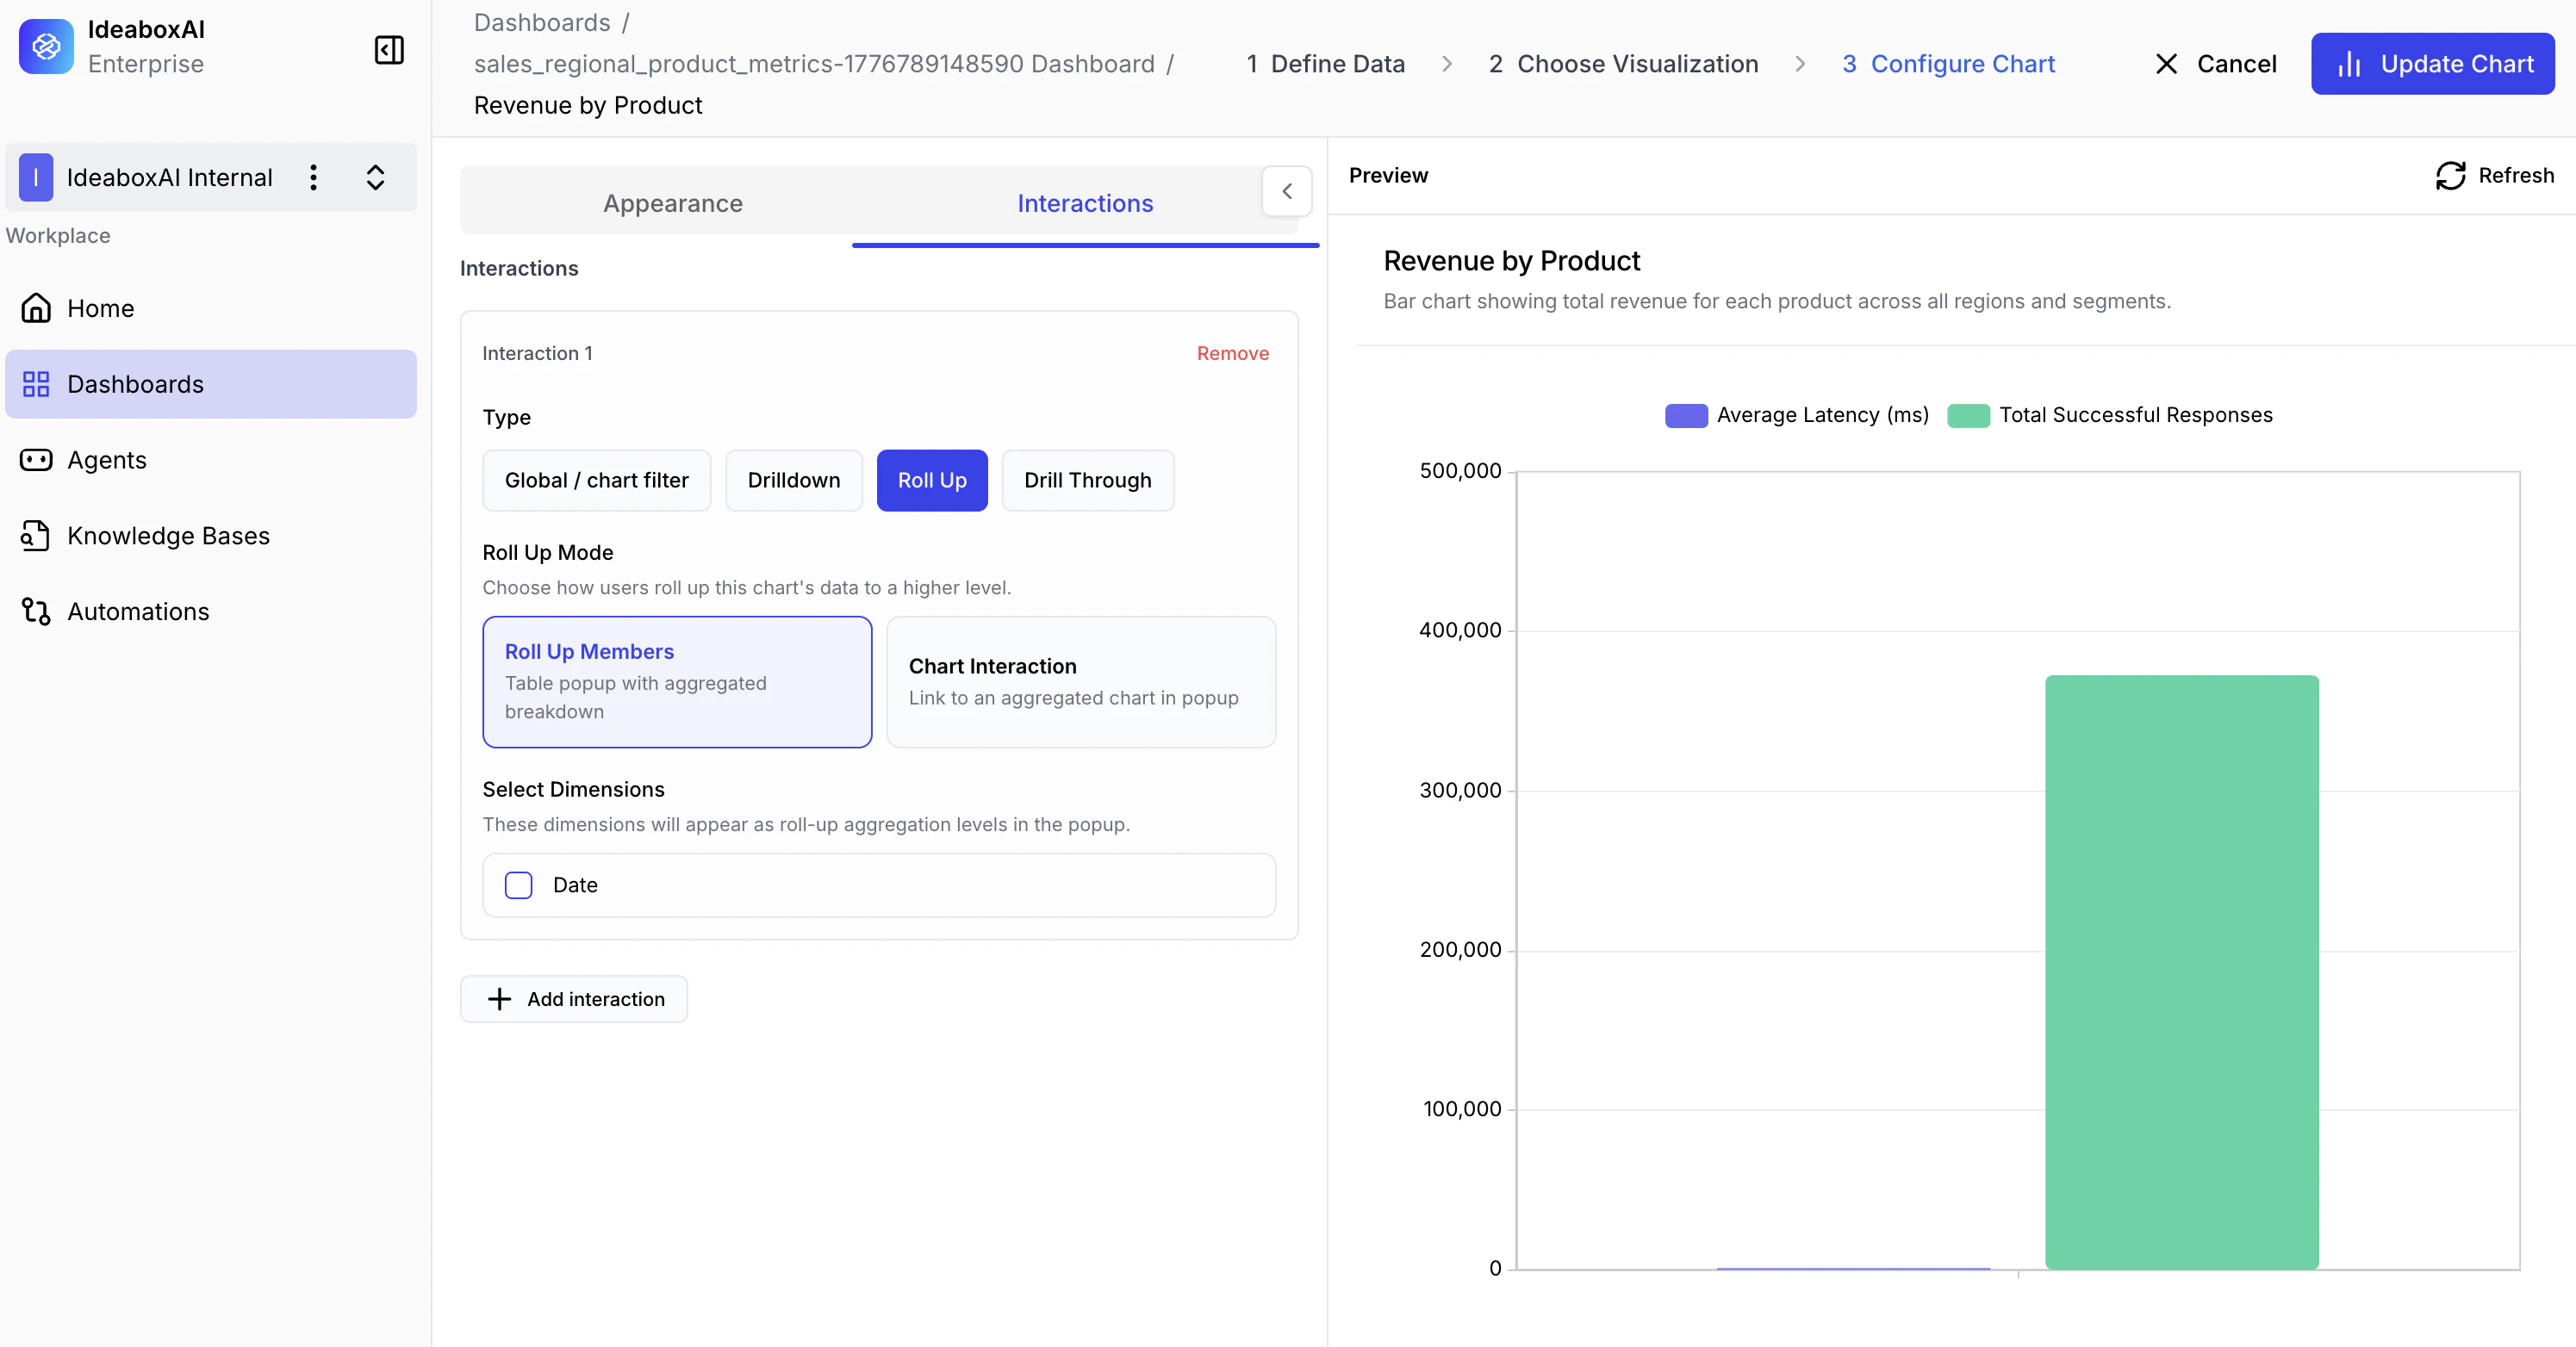Screen dimensions: 2576x1347
Task: Expand the workspace switcher up-down chevron
Action: click(376, 177)
